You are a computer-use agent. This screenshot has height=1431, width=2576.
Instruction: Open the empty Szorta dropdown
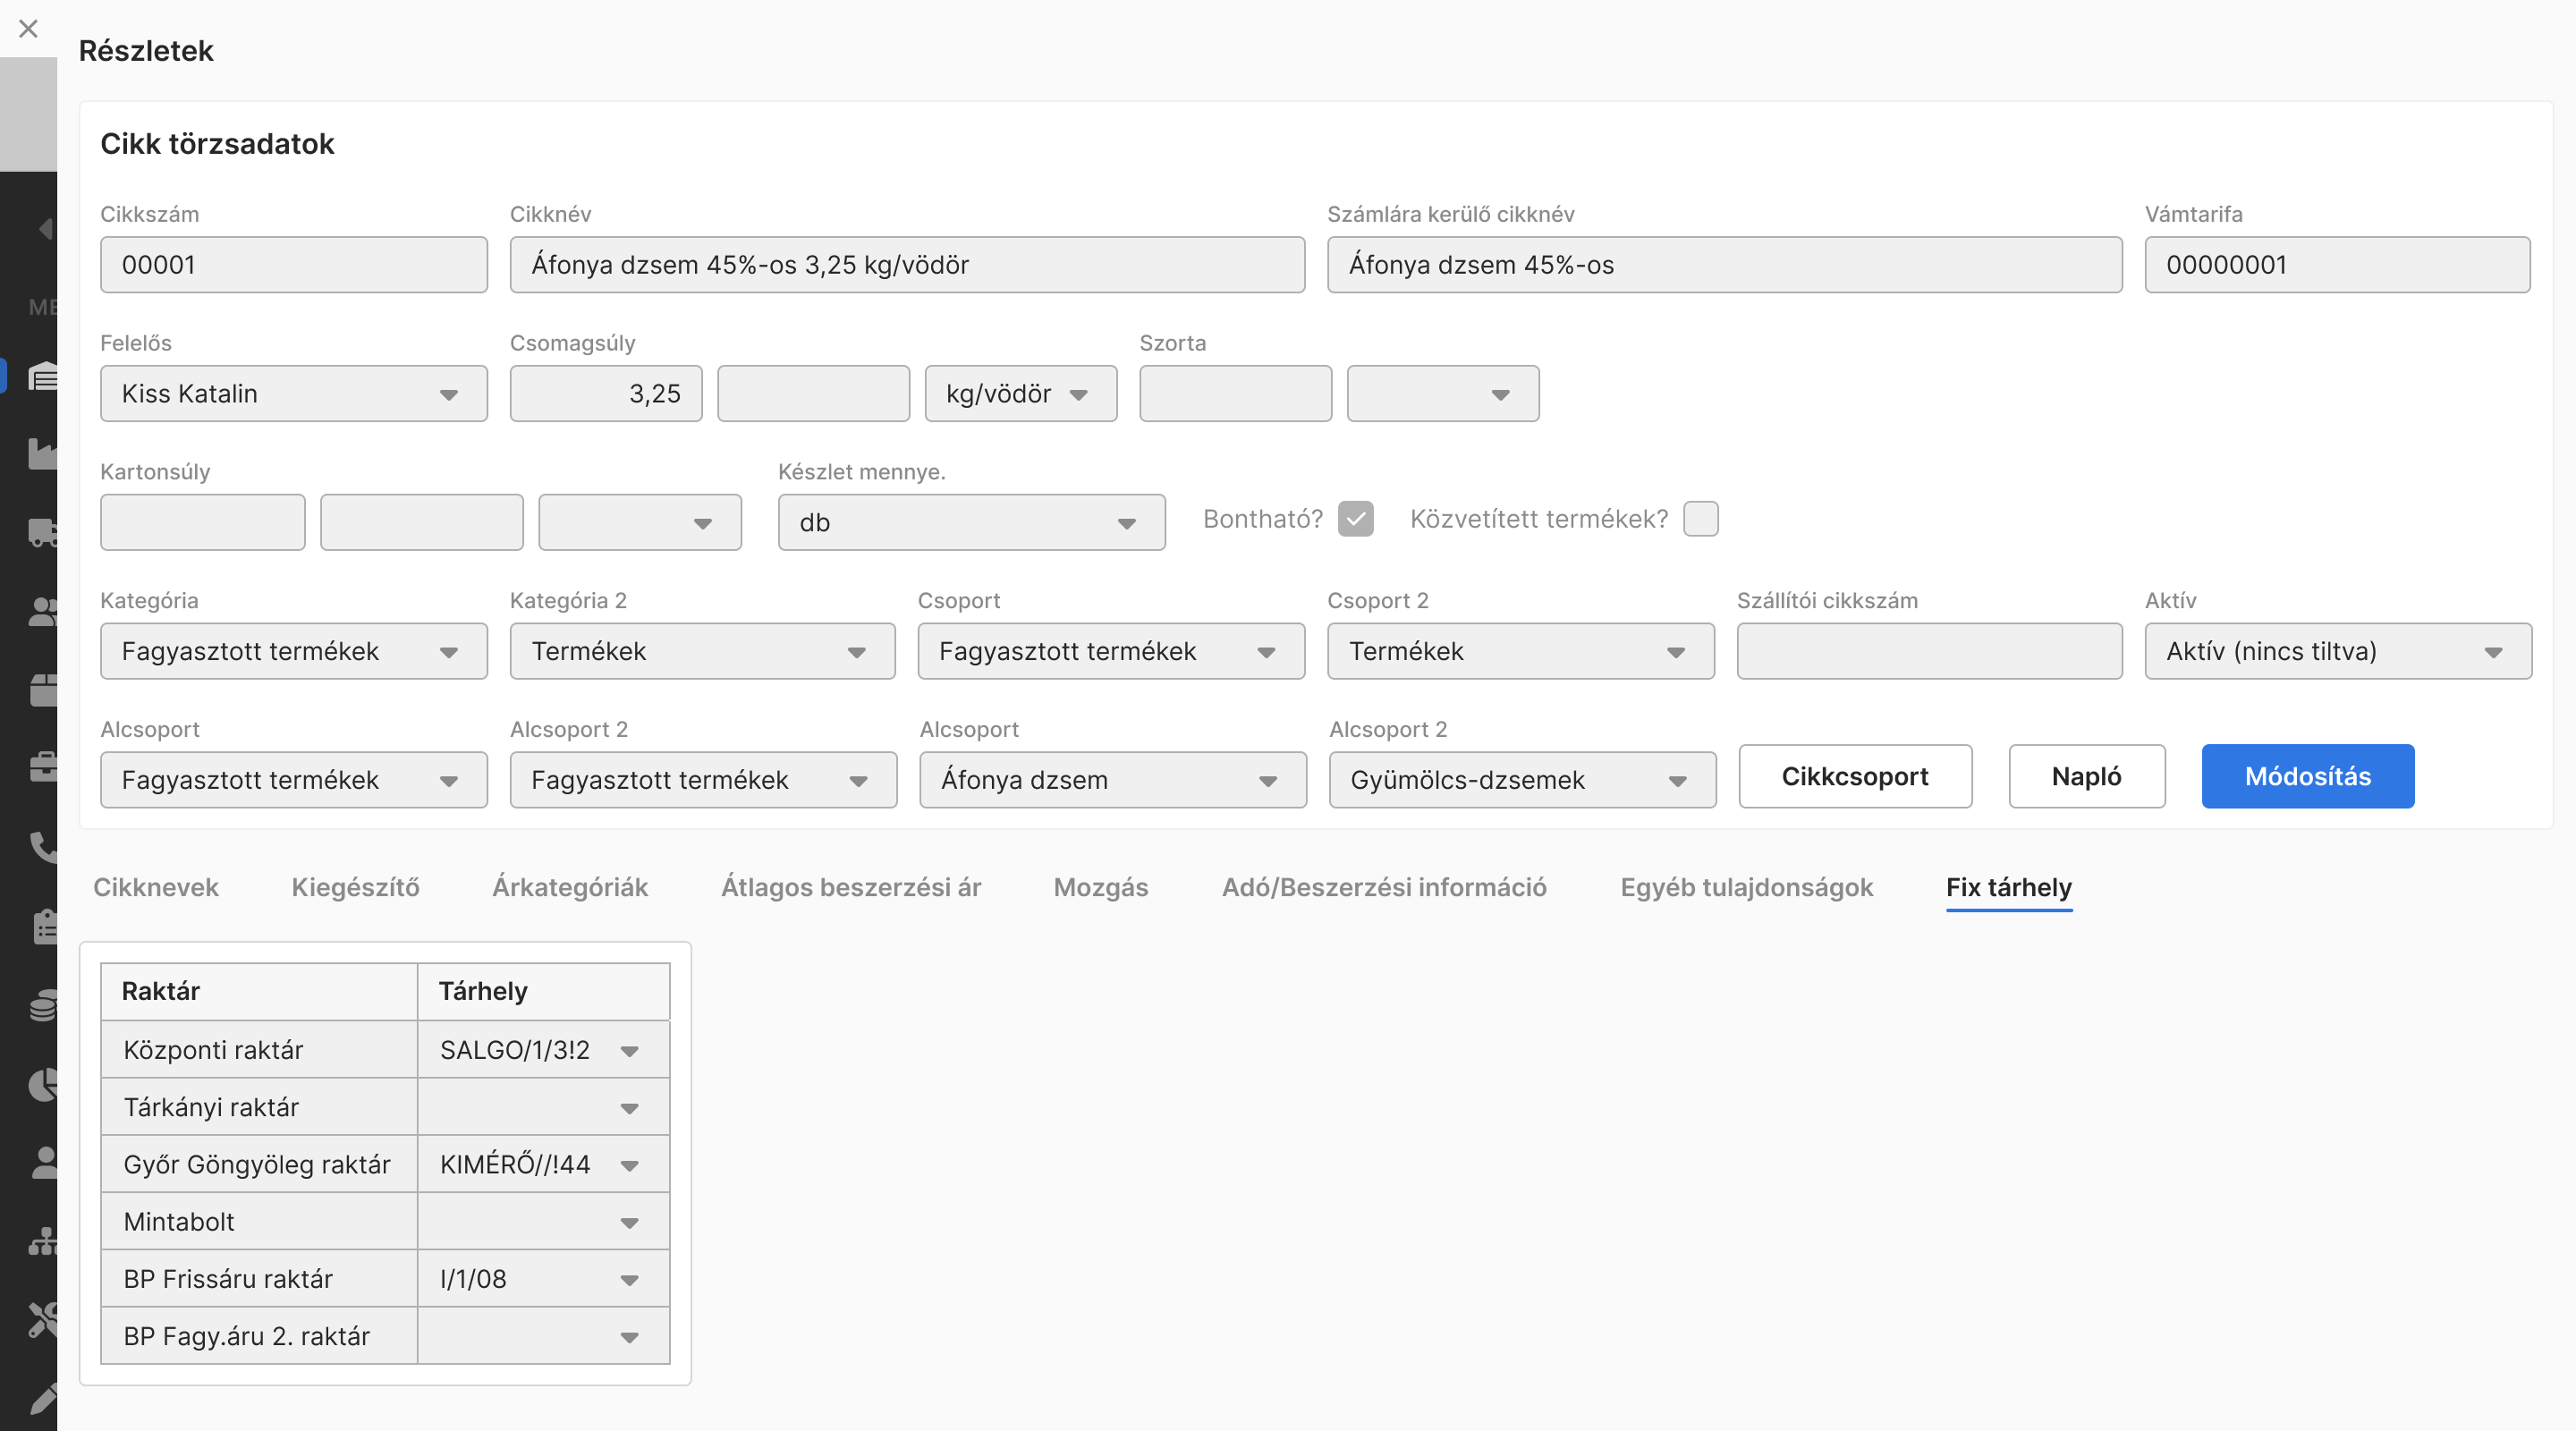pos(1442,394)
